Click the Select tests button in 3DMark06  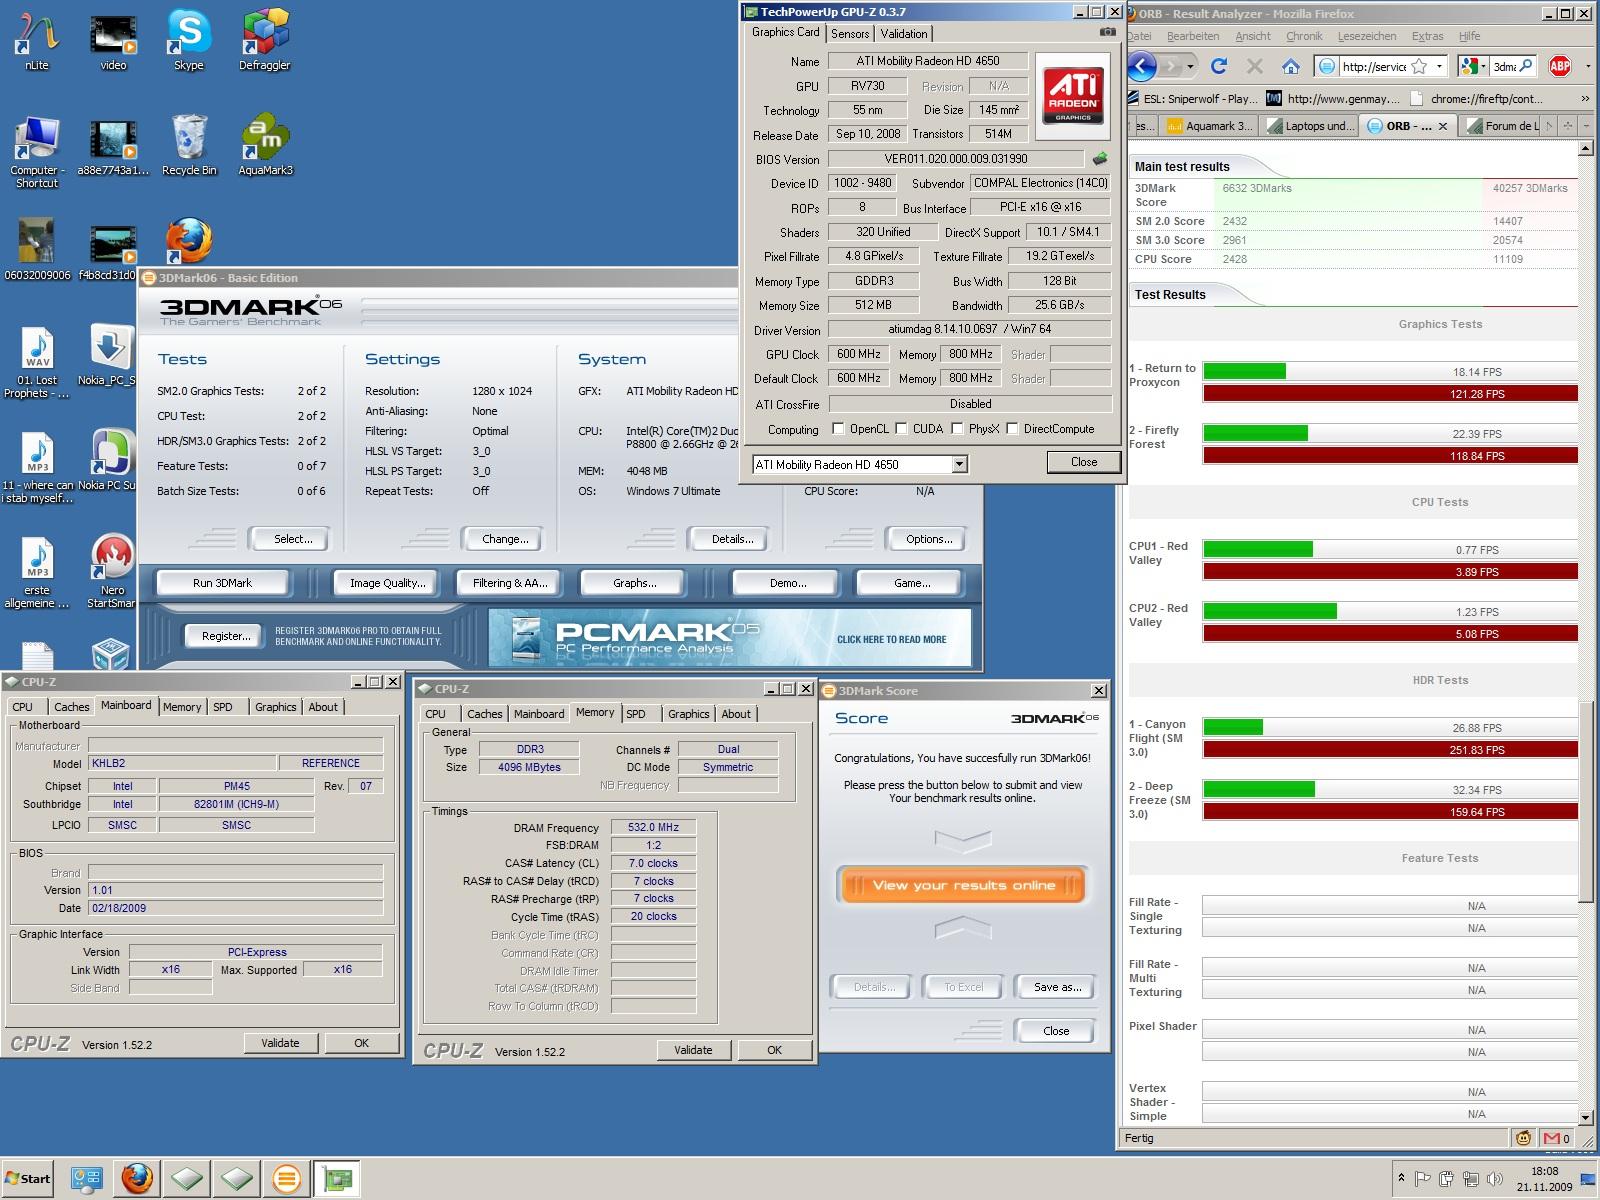point(293,539)
